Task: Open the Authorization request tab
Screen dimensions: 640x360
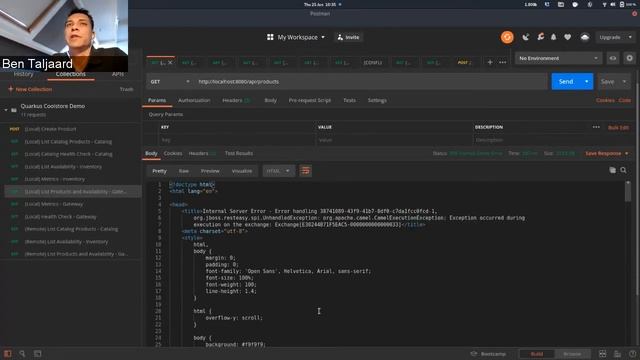Action: 194,100
